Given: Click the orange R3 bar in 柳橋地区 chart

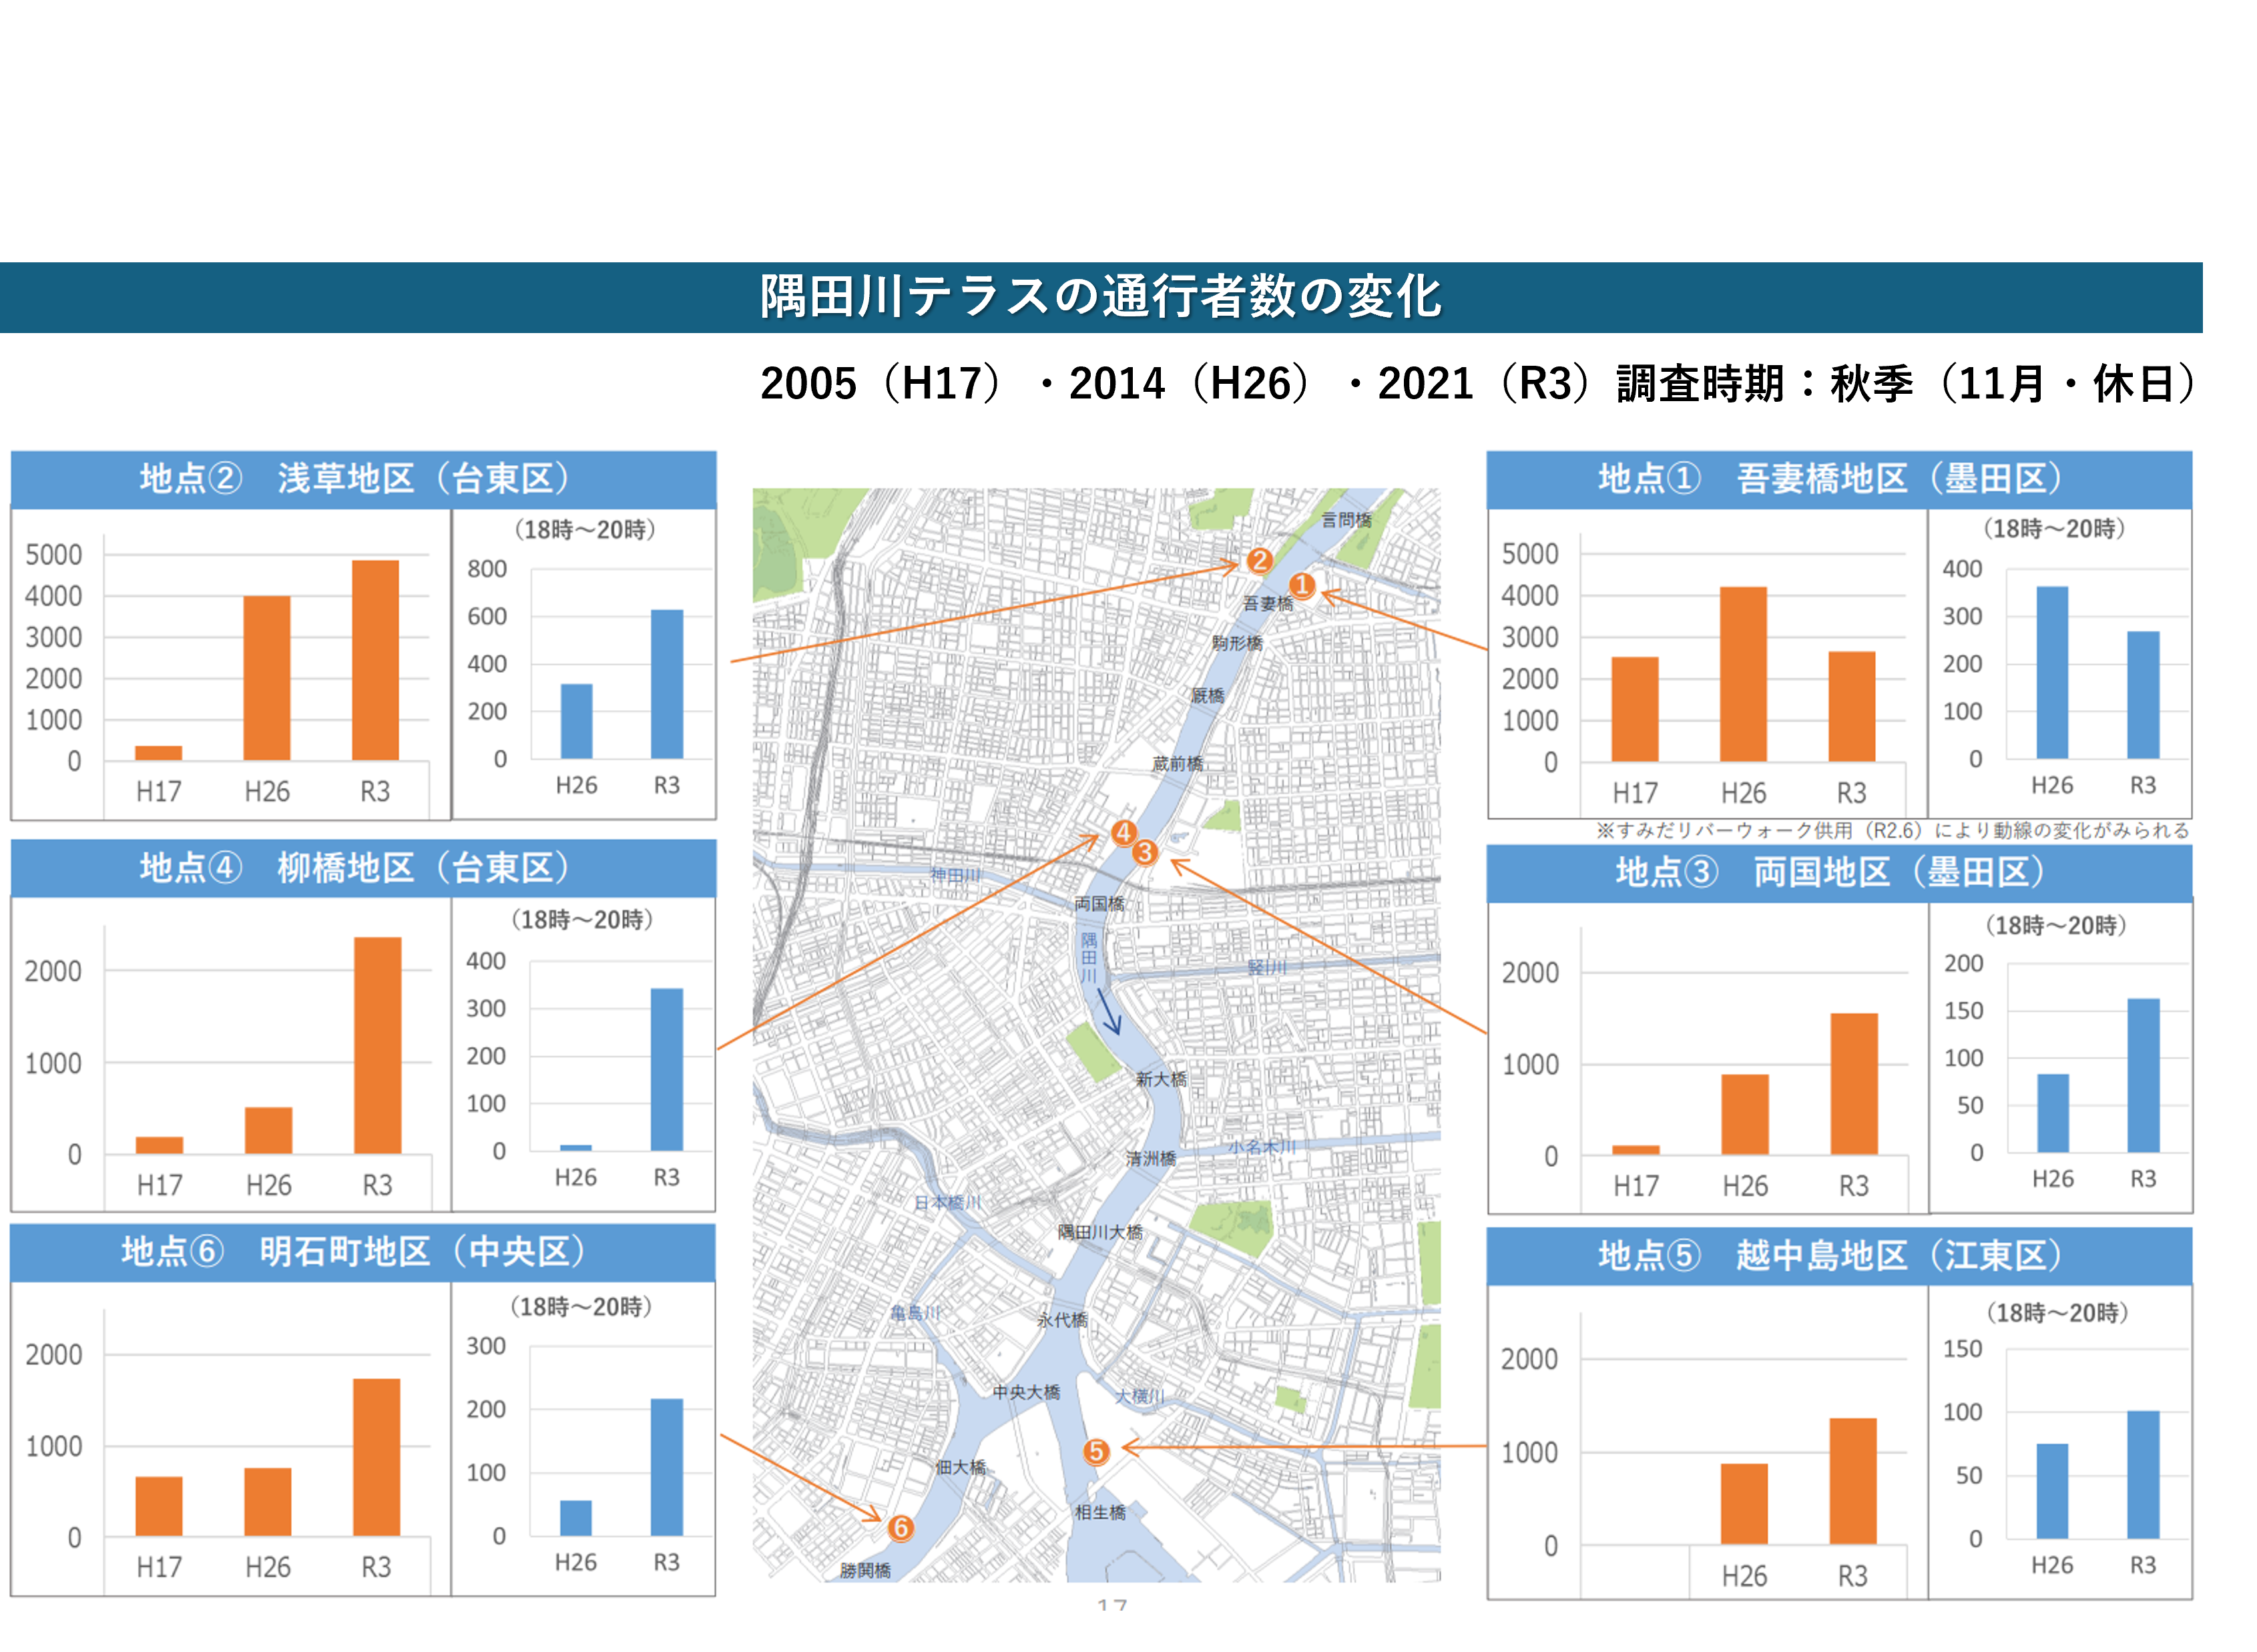Looking at the screenshot, I should [377, 1045].
